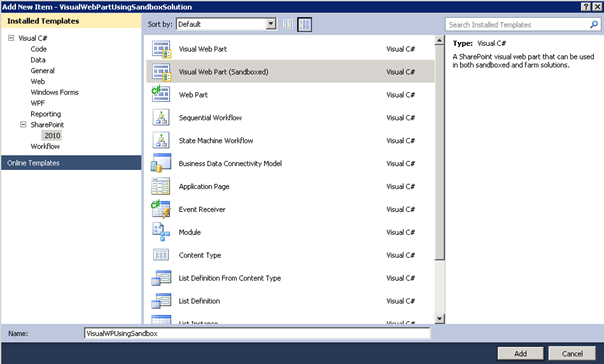Select the Visual C# root label
Viewport: 604px width, 364px height.
click(33, 38)
